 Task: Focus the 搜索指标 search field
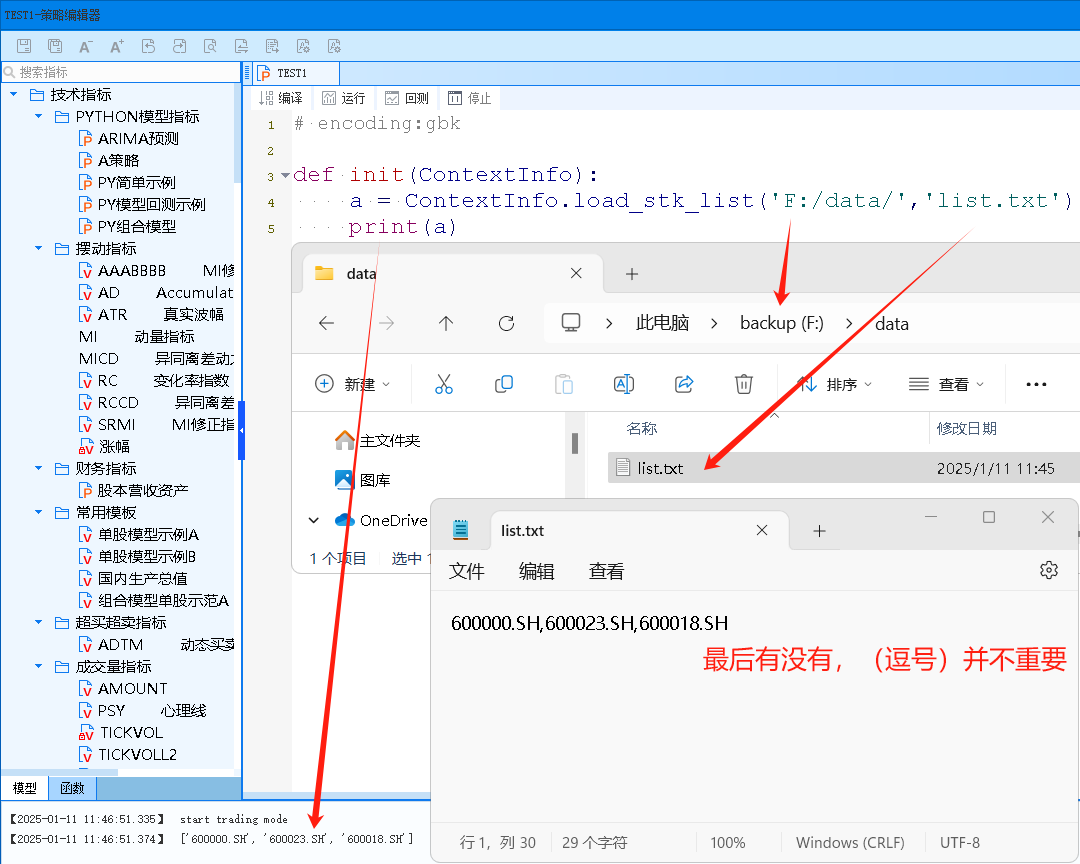(x=121, y=72)
